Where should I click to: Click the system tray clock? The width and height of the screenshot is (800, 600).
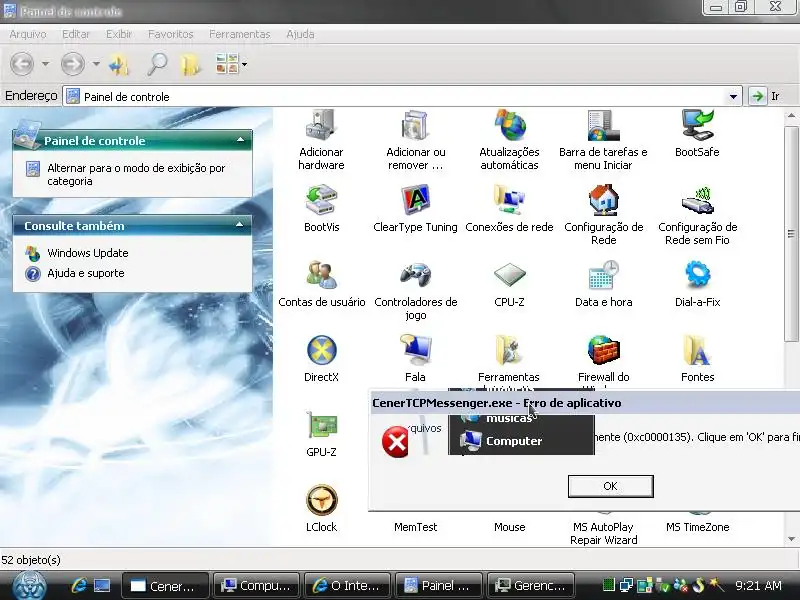pyautogui.click(x=758, y=585)
